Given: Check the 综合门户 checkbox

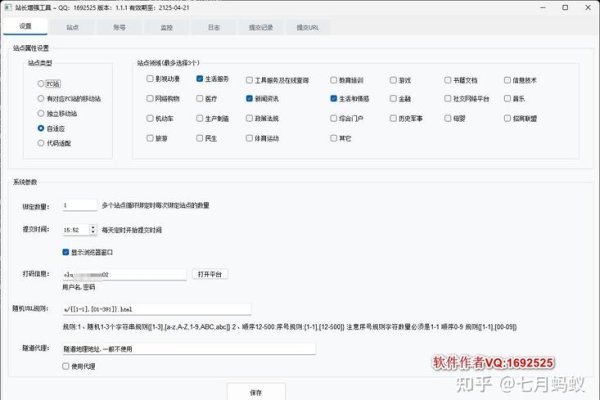Looking at the screenshot, I should tap(334, 118).
